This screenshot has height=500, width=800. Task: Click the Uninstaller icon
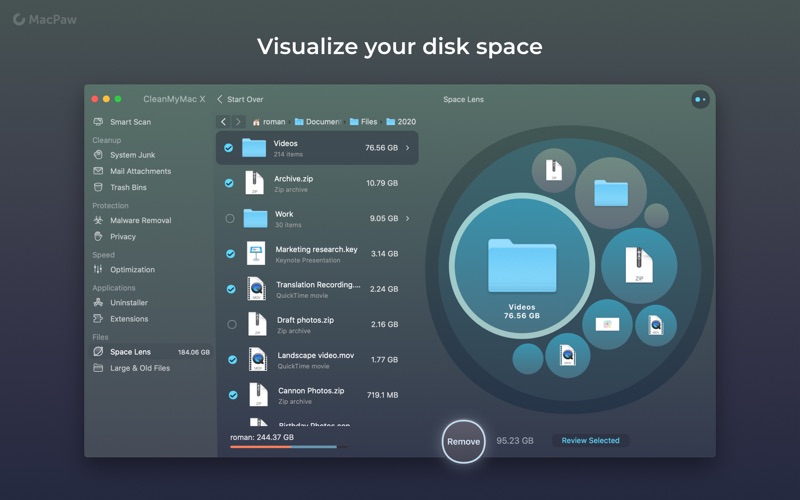click(98, 302)
